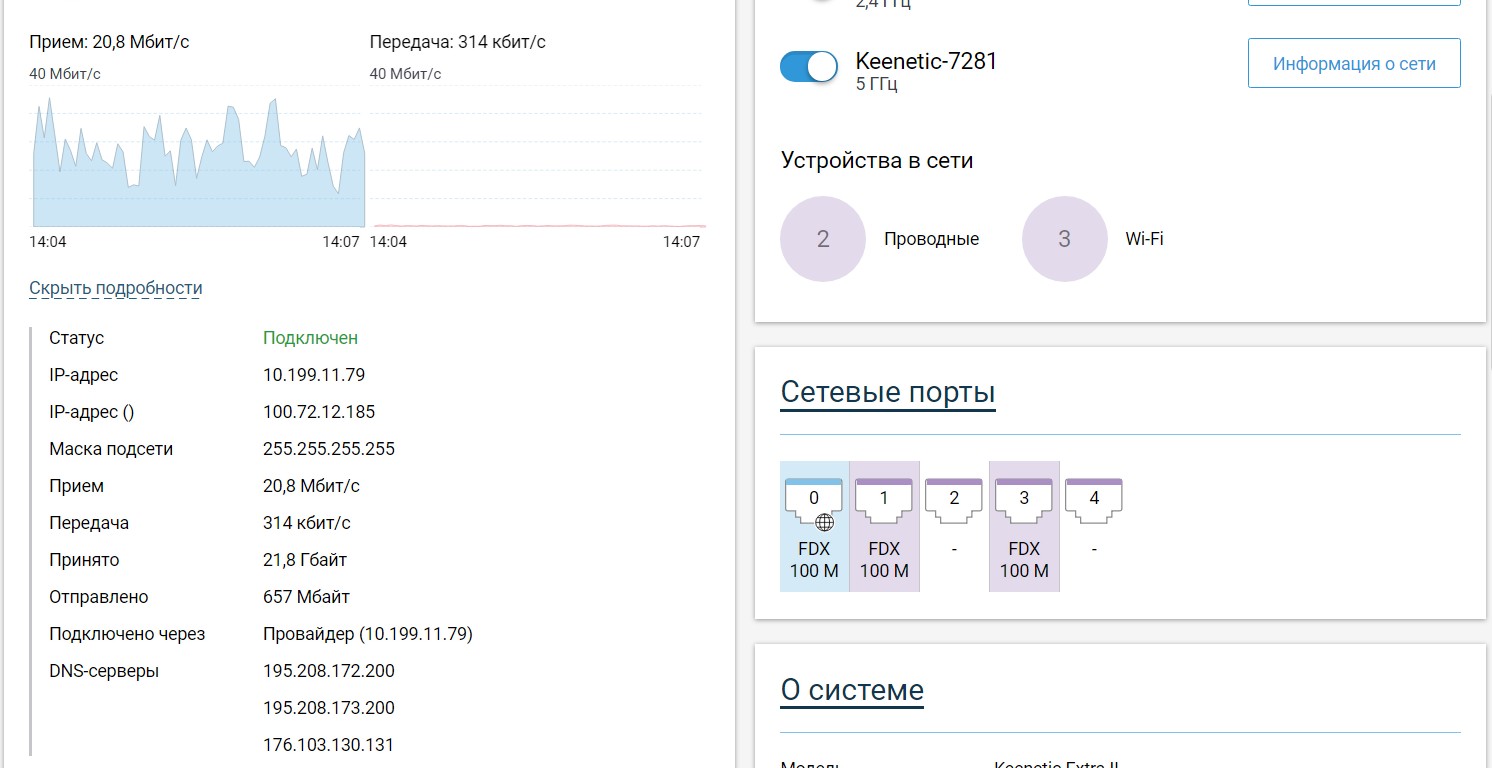The height and width of the screenshot is (768, 1492).
Task: Click the port 0 WAN icon
Action: point(814,504)
